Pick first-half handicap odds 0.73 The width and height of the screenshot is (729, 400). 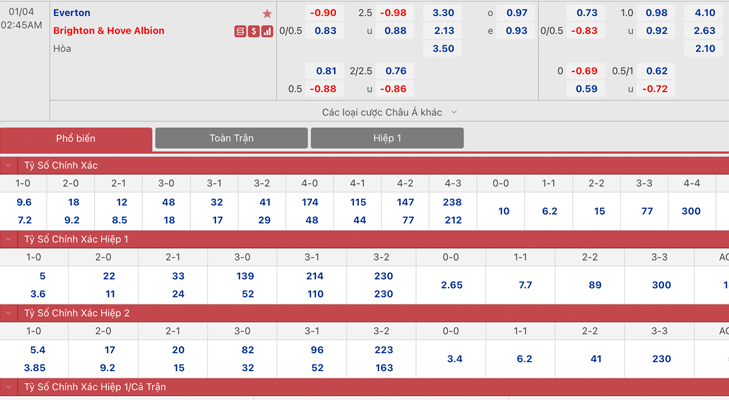click(x=586, y=13)
